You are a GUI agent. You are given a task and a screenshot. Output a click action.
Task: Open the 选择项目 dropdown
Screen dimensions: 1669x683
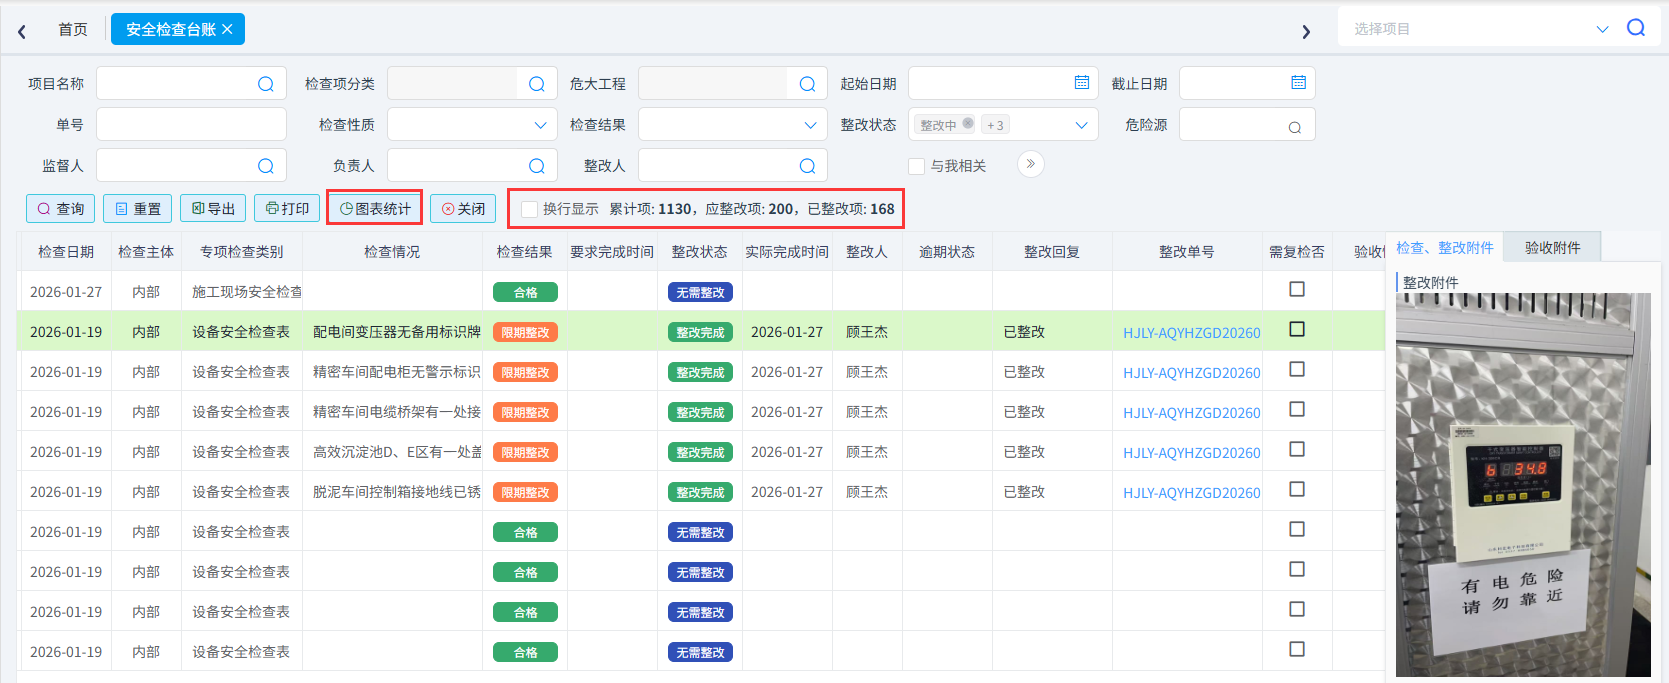coord(1602,29)
